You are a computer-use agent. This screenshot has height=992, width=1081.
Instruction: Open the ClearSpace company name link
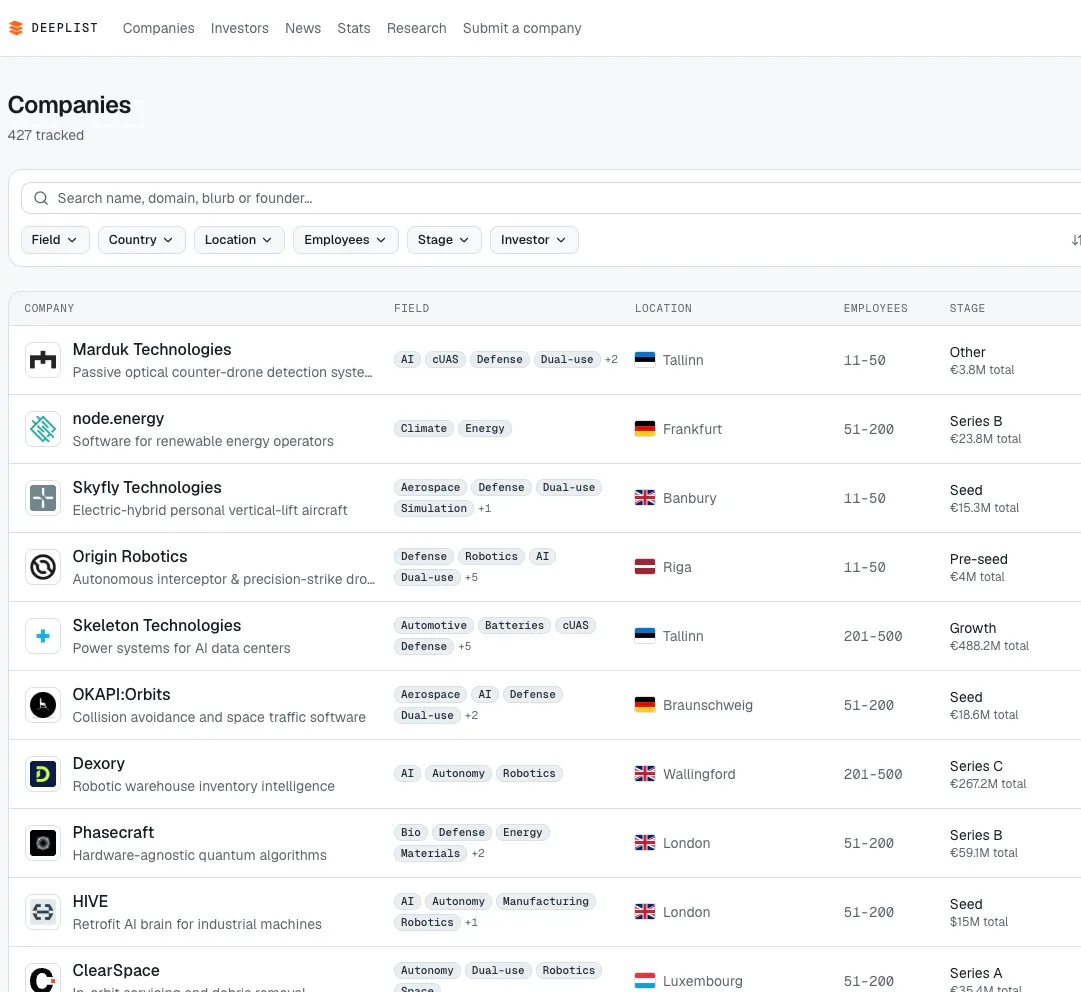pyautogui.click(x=116, y=970)
